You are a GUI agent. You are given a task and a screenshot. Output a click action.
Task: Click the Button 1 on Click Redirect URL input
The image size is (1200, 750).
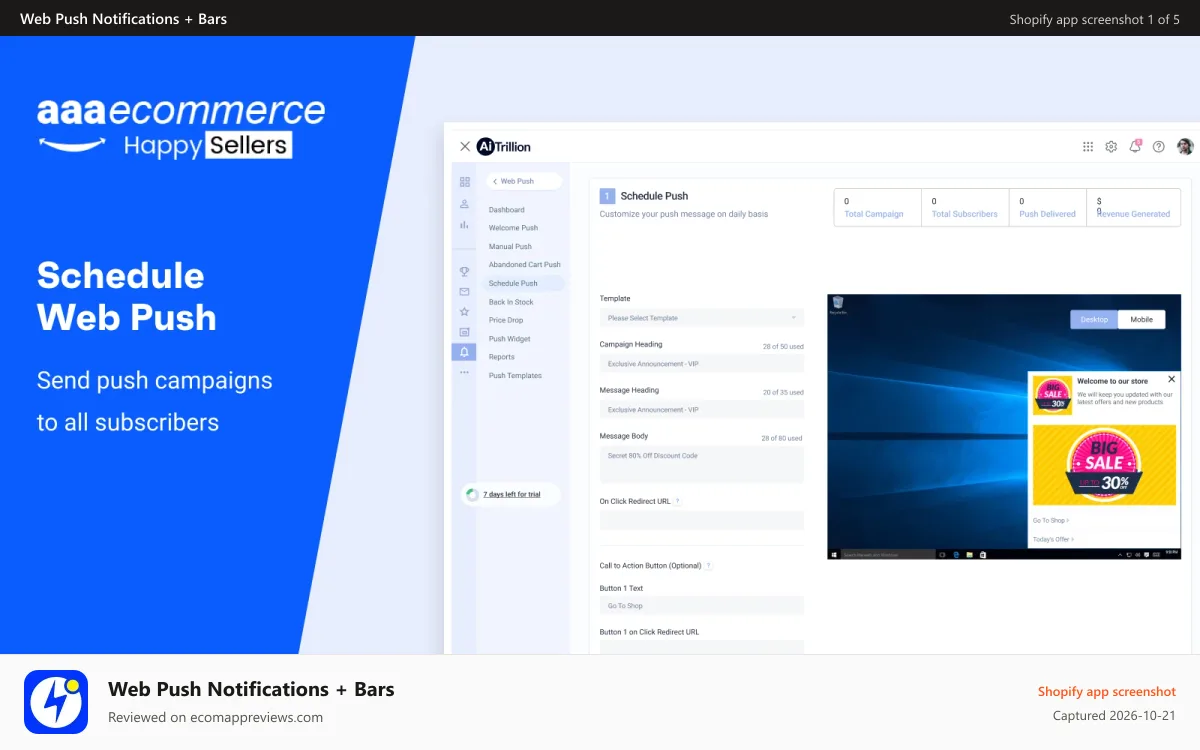tap(702, 647)
